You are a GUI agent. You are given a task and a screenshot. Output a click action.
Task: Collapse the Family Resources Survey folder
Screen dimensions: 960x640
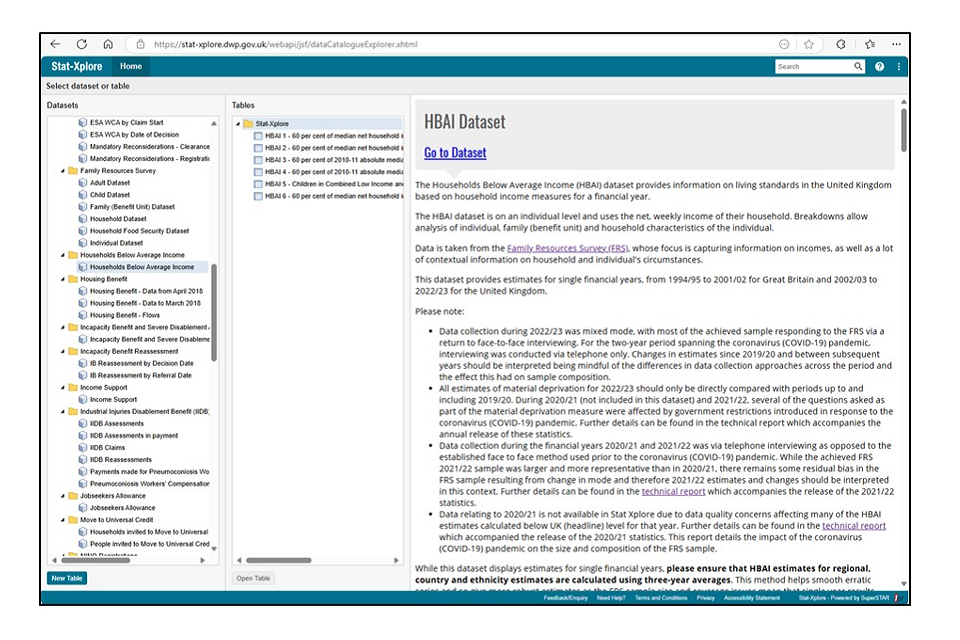63,171
